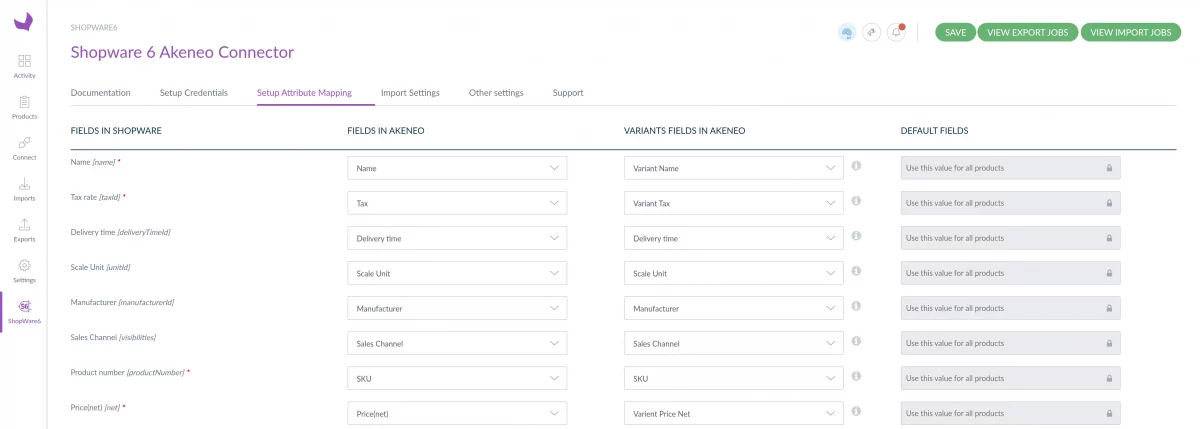
Task: Click default value field for Name
Action: pyautogui.click(x=1011, y=168)
